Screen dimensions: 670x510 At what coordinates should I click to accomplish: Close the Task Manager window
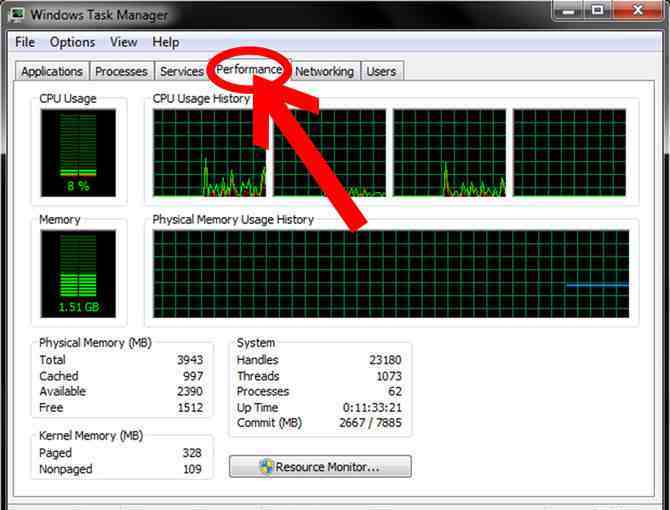[638, 10]
